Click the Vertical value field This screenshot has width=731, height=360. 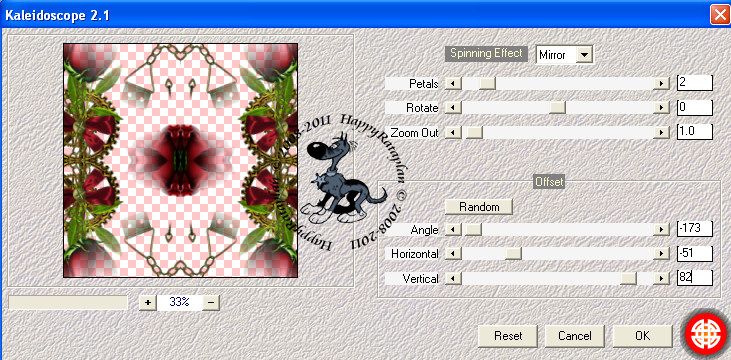point(695,278)
